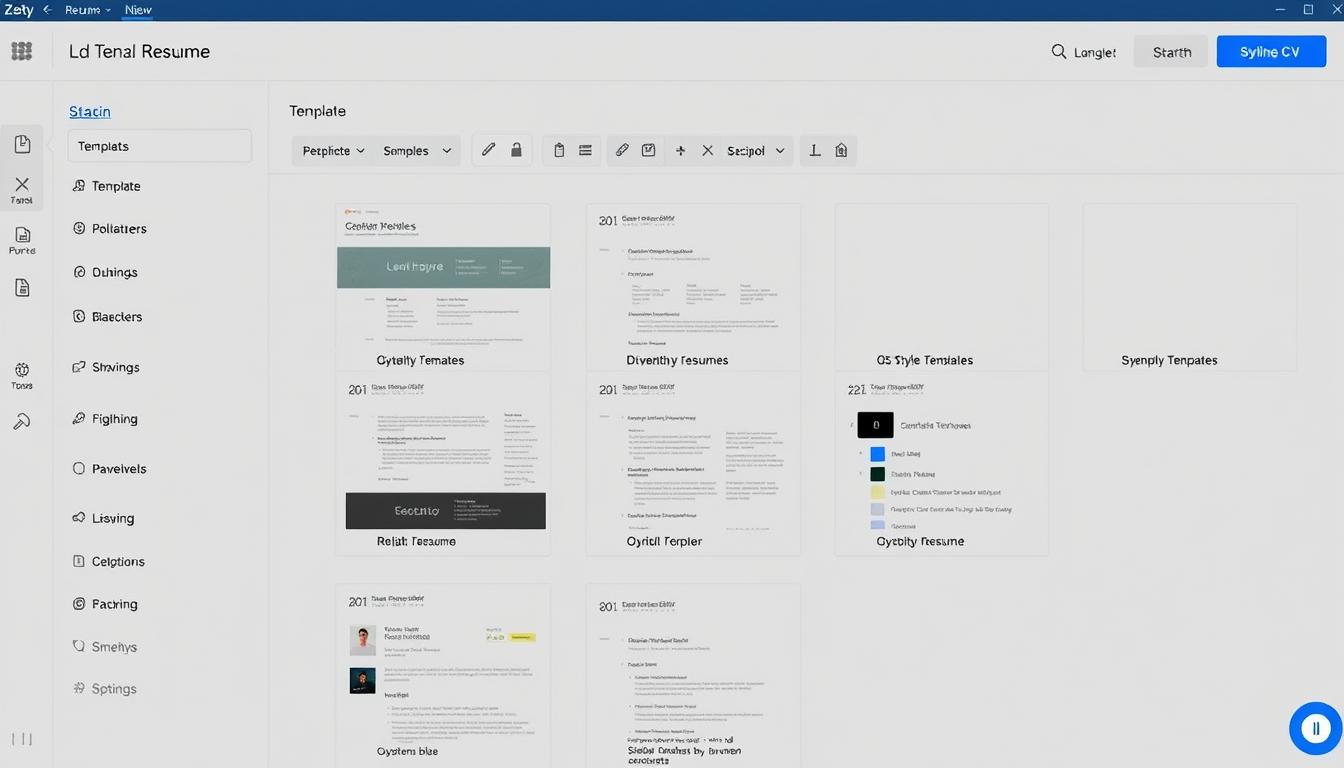Click the clipboard icon in toolbar
Image resolution: width=1344 pixels, height=768 pixels.
pyautogui.click(x=559, y=149)
